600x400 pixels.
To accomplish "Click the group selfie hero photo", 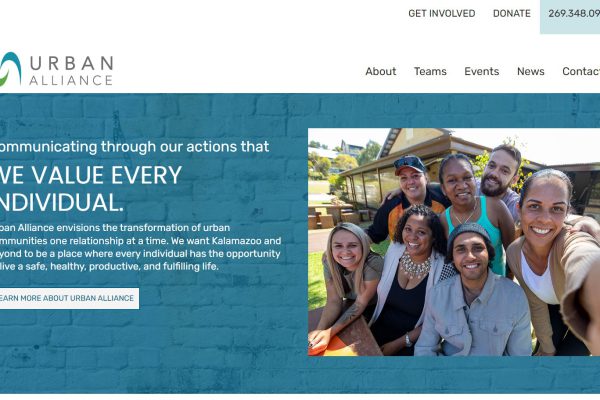I will coord(454,242).
